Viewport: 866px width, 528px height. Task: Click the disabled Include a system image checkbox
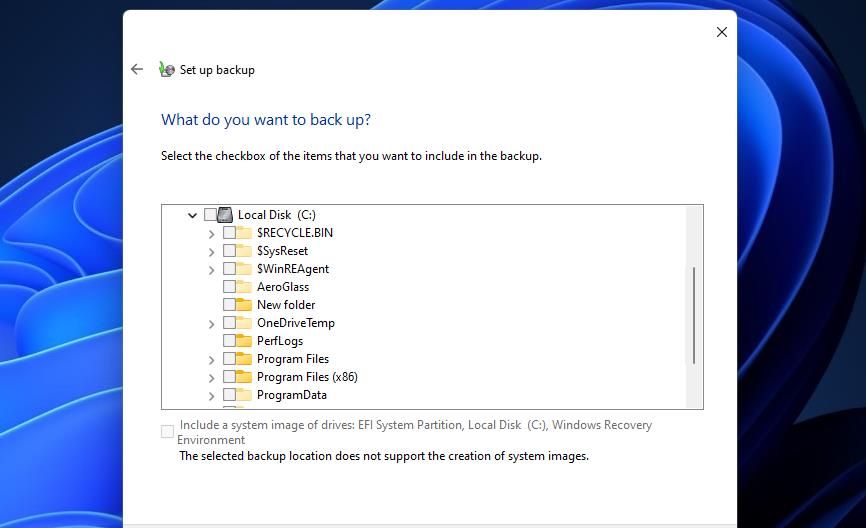tap(167, 431)
